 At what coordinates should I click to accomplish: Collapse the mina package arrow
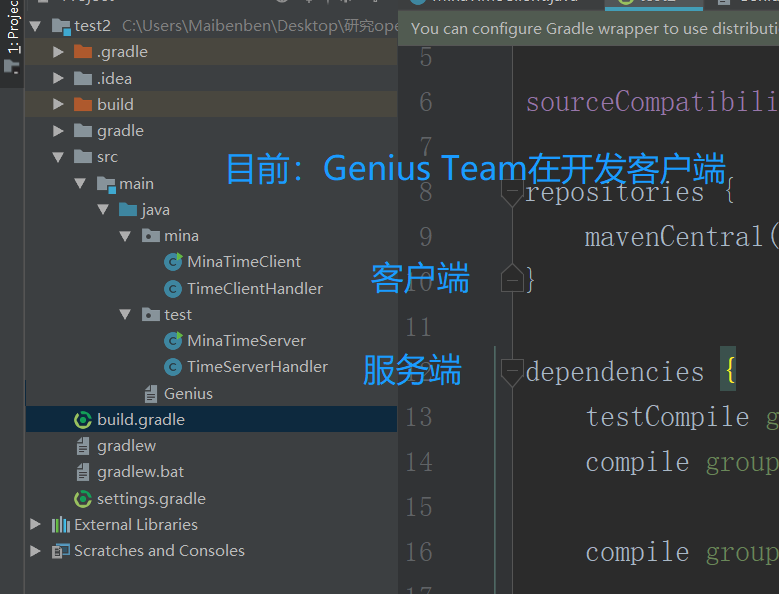click(x=125, y=235)
